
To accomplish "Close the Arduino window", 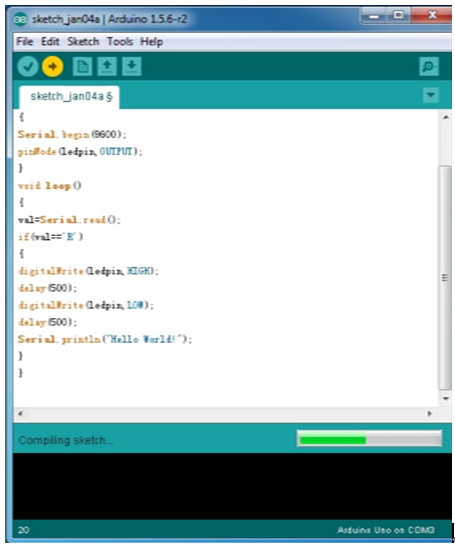I will click(x=432, y=15).
